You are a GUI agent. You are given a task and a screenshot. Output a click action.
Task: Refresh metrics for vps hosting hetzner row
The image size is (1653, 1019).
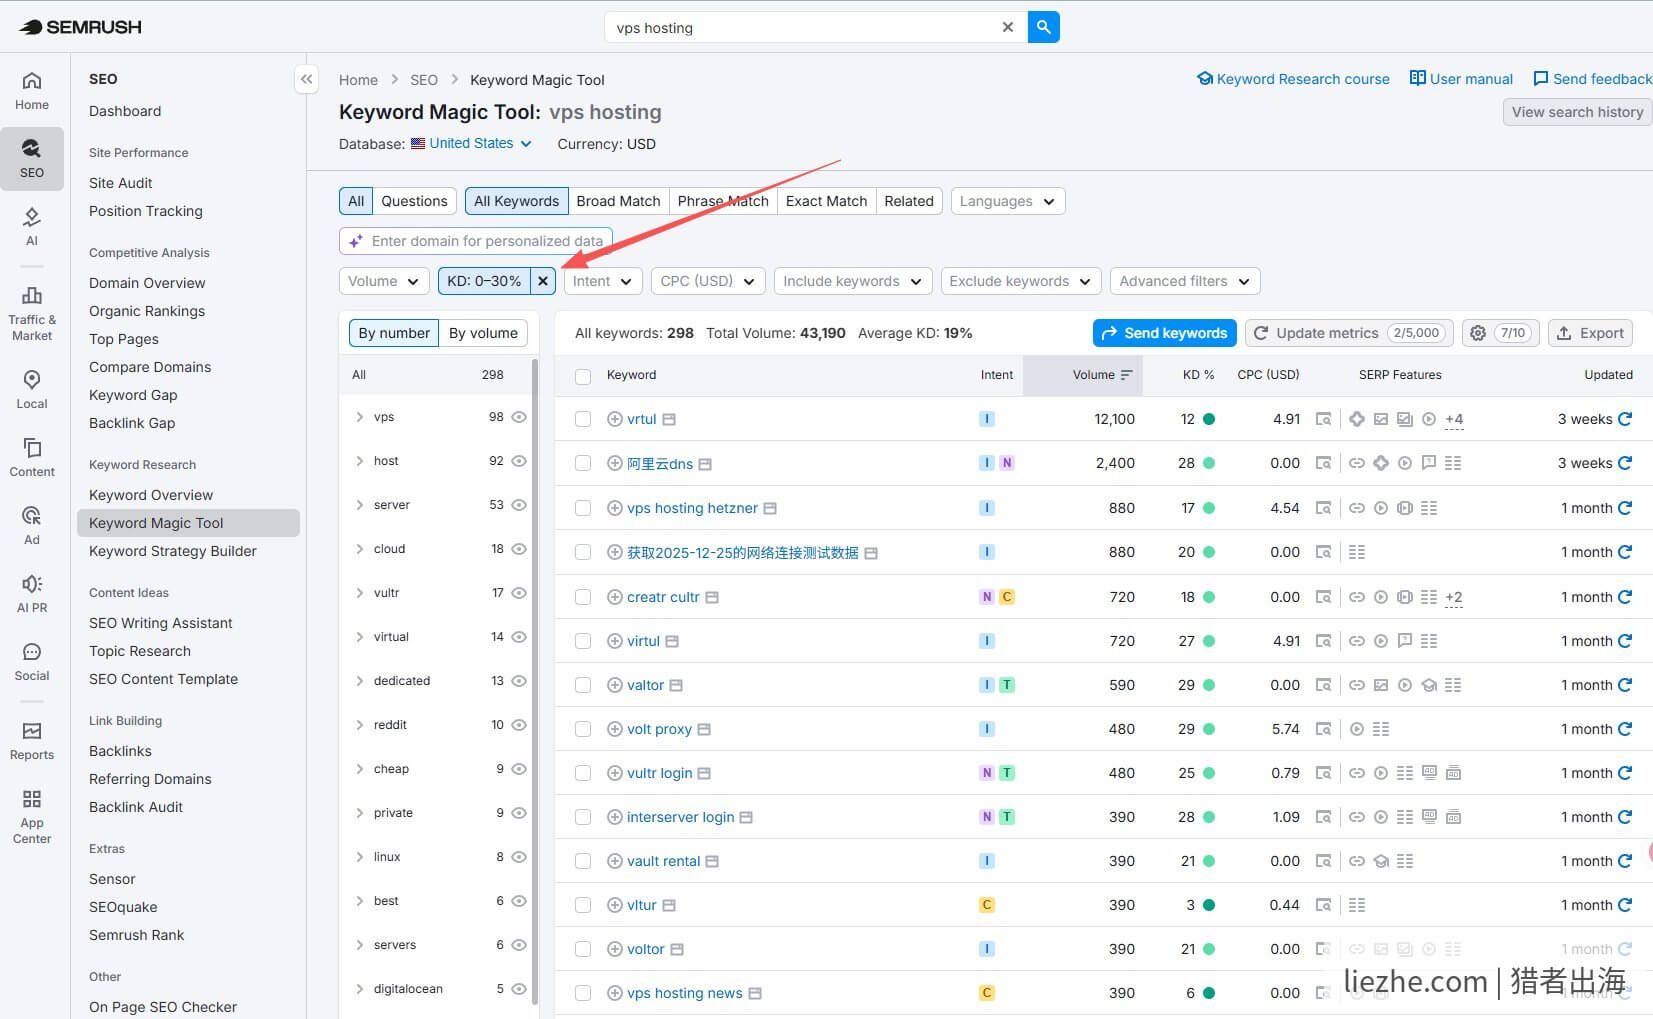[1625, 508]
